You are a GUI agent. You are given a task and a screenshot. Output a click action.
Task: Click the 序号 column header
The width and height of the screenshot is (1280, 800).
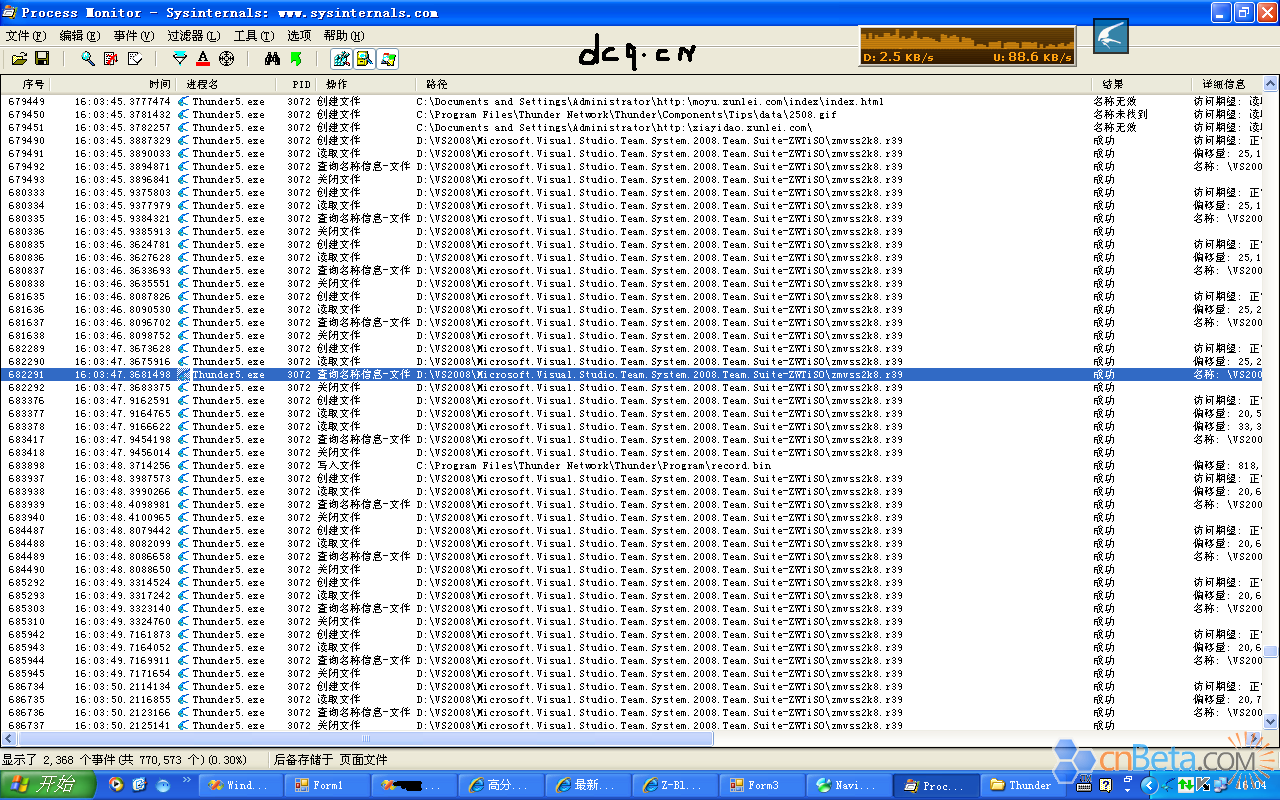point(26,84)
